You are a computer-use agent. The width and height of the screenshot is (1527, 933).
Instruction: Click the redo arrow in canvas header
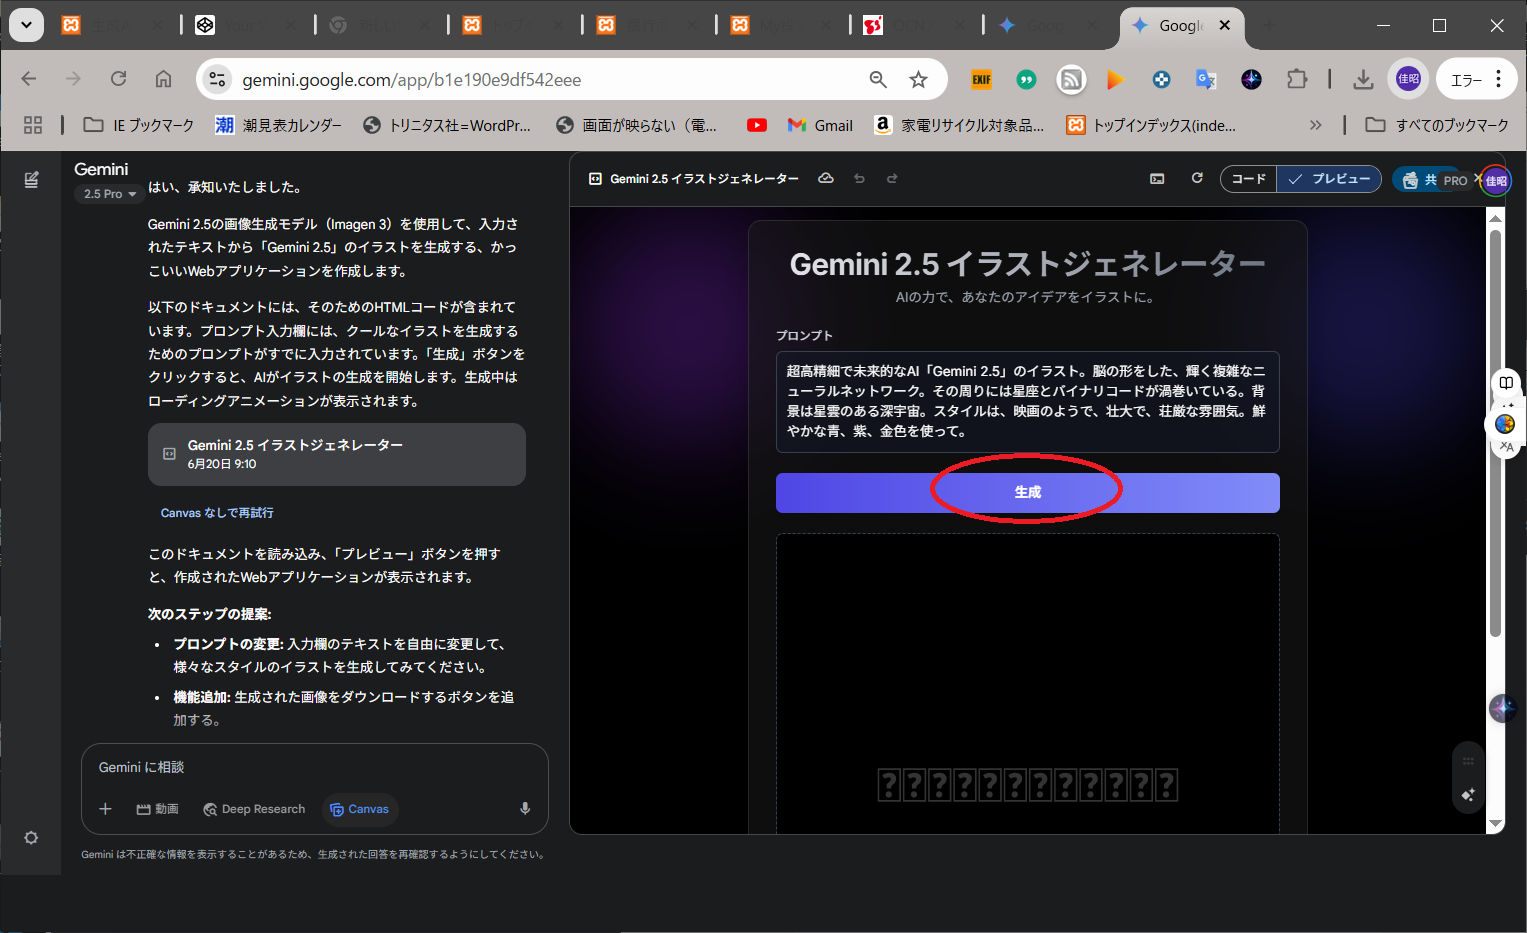coord(892,179)
